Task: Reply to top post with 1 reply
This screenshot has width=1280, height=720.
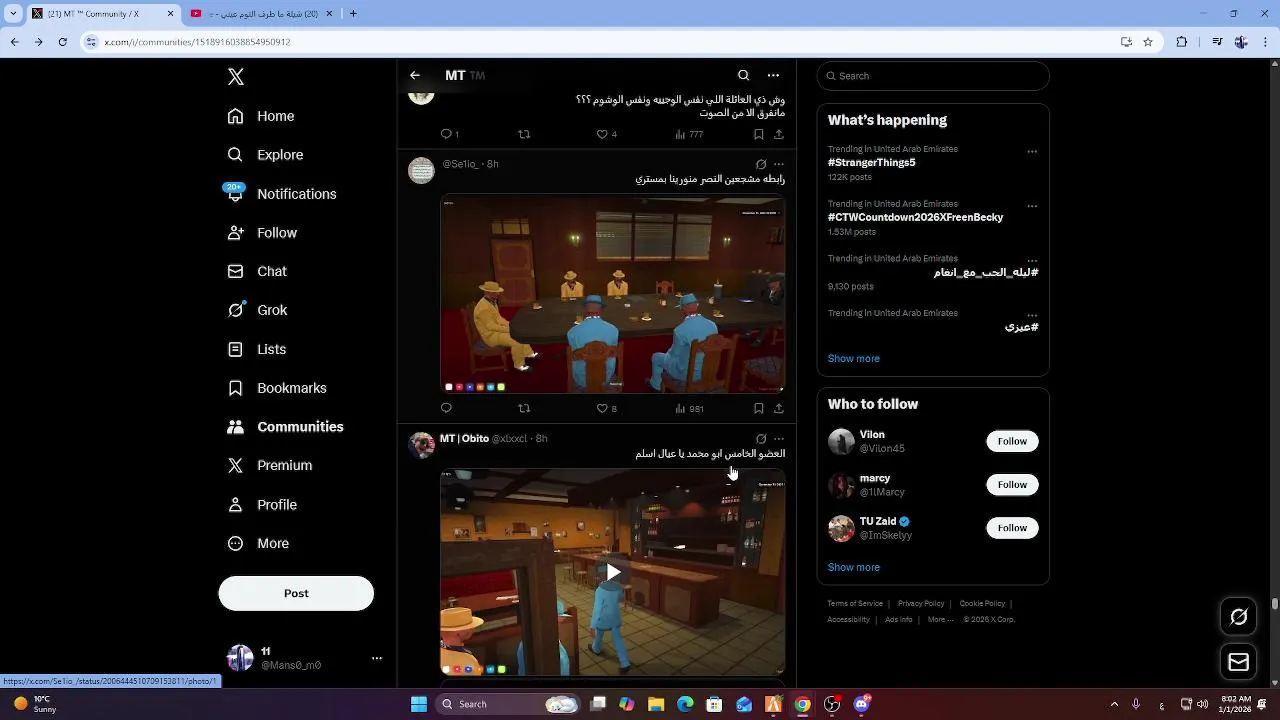Action: 449,134
